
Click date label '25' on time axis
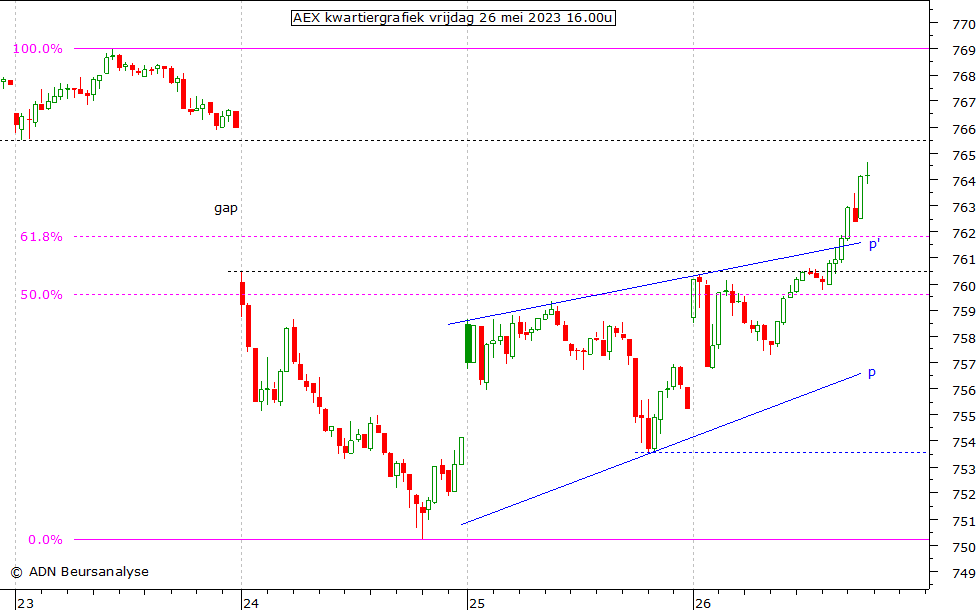tap(477, 603)
